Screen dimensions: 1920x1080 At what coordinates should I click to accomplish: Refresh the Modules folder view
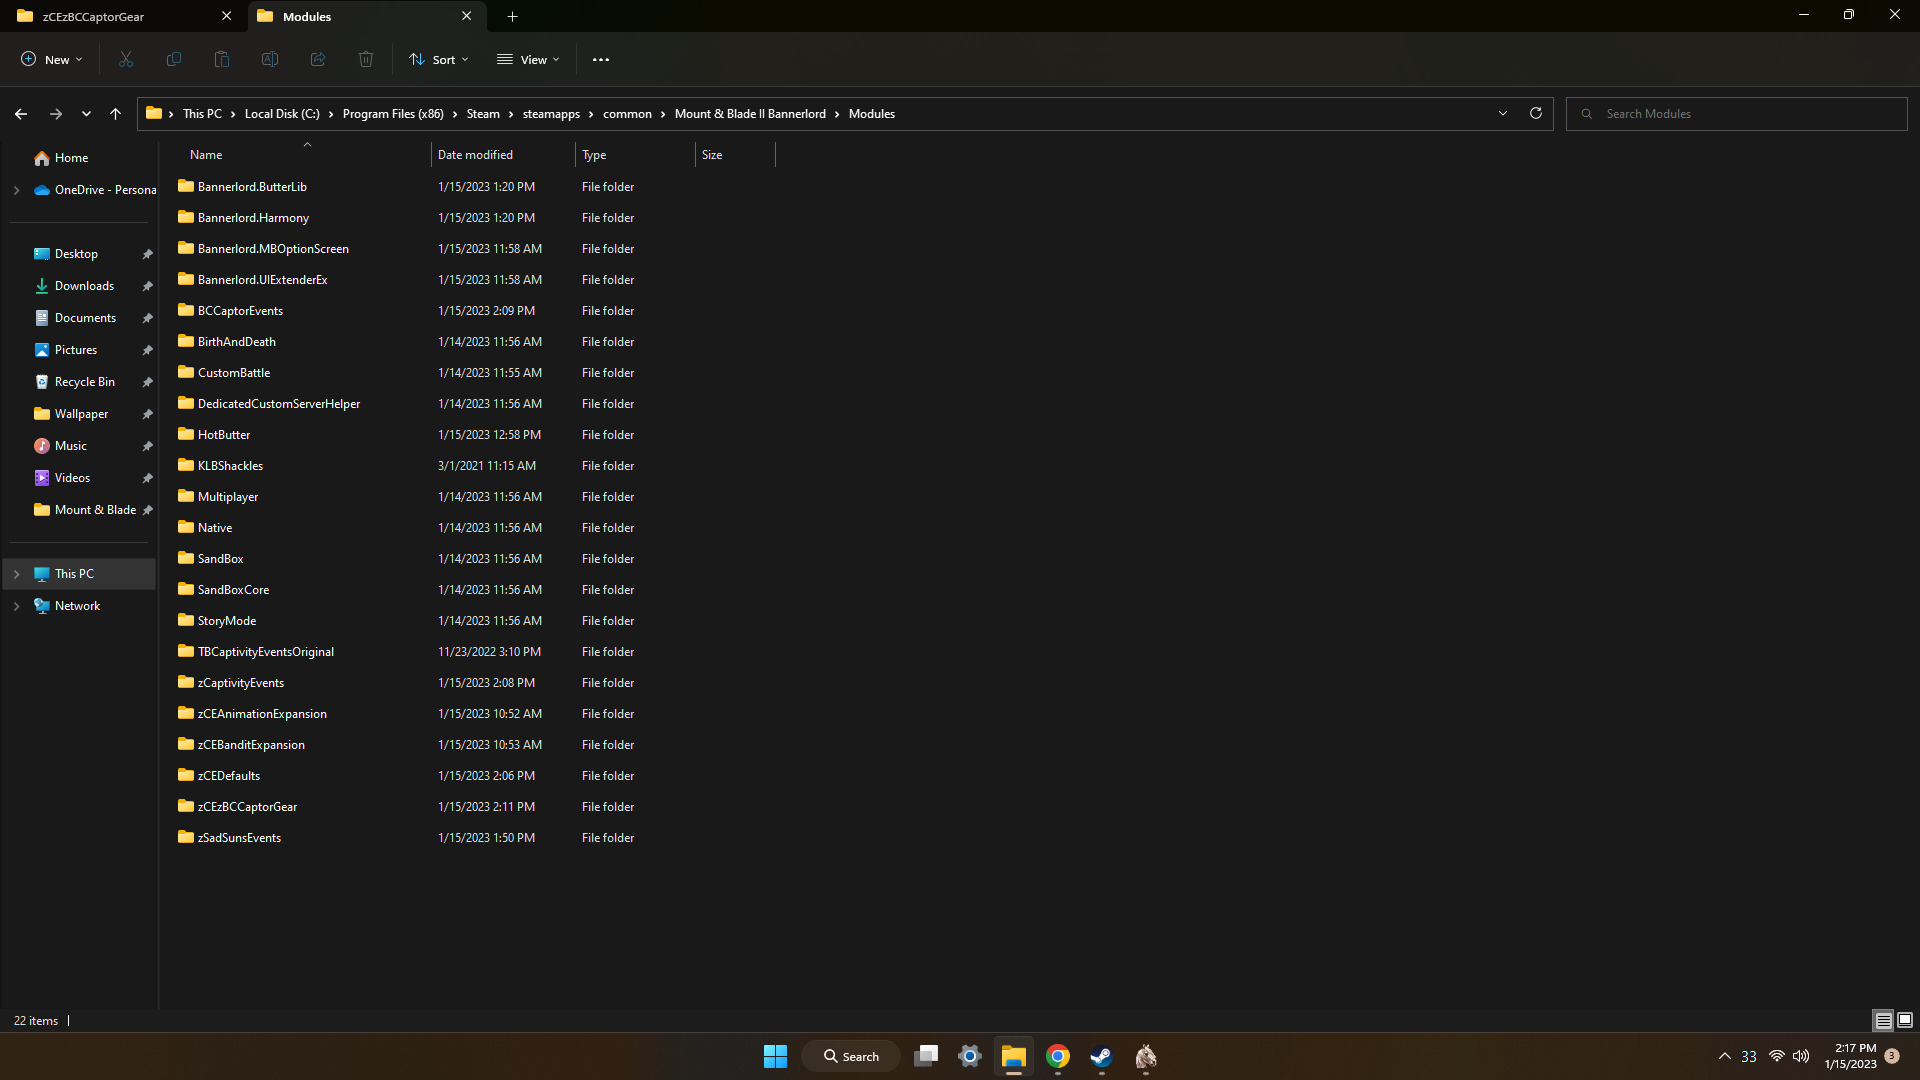pos(1536,113)
